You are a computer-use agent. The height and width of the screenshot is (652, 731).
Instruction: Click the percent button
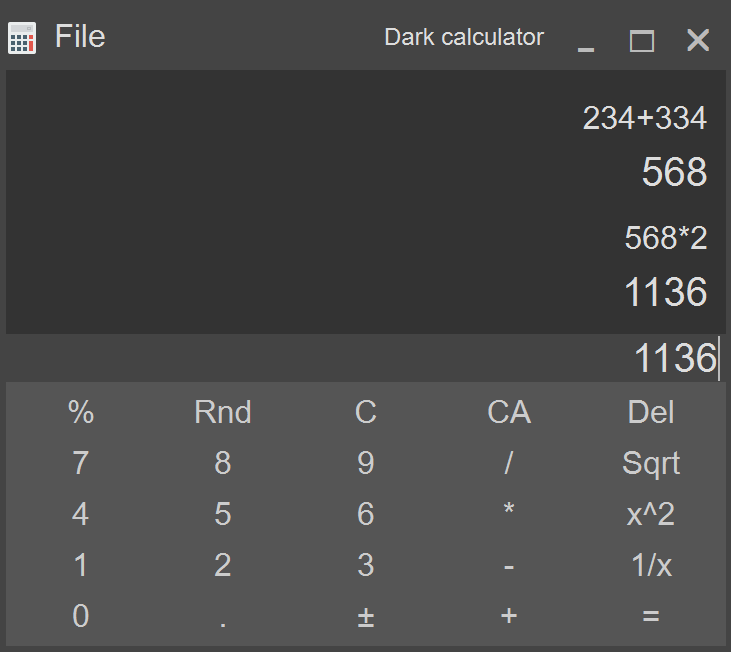pyautogui.click(x=81, y=412)
